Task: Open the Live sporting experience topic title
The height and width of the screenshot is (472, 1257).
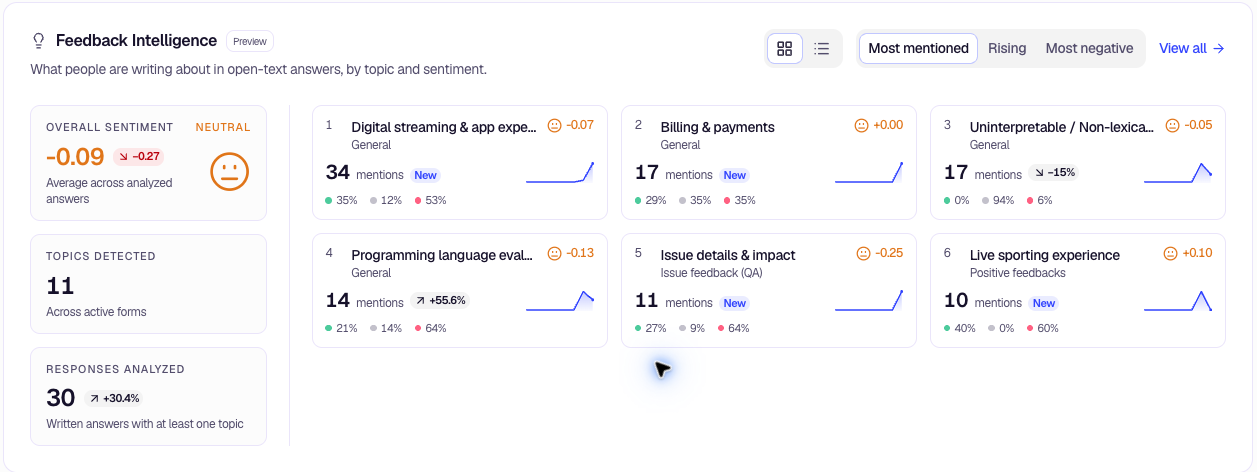Action: click(1045, 255)
